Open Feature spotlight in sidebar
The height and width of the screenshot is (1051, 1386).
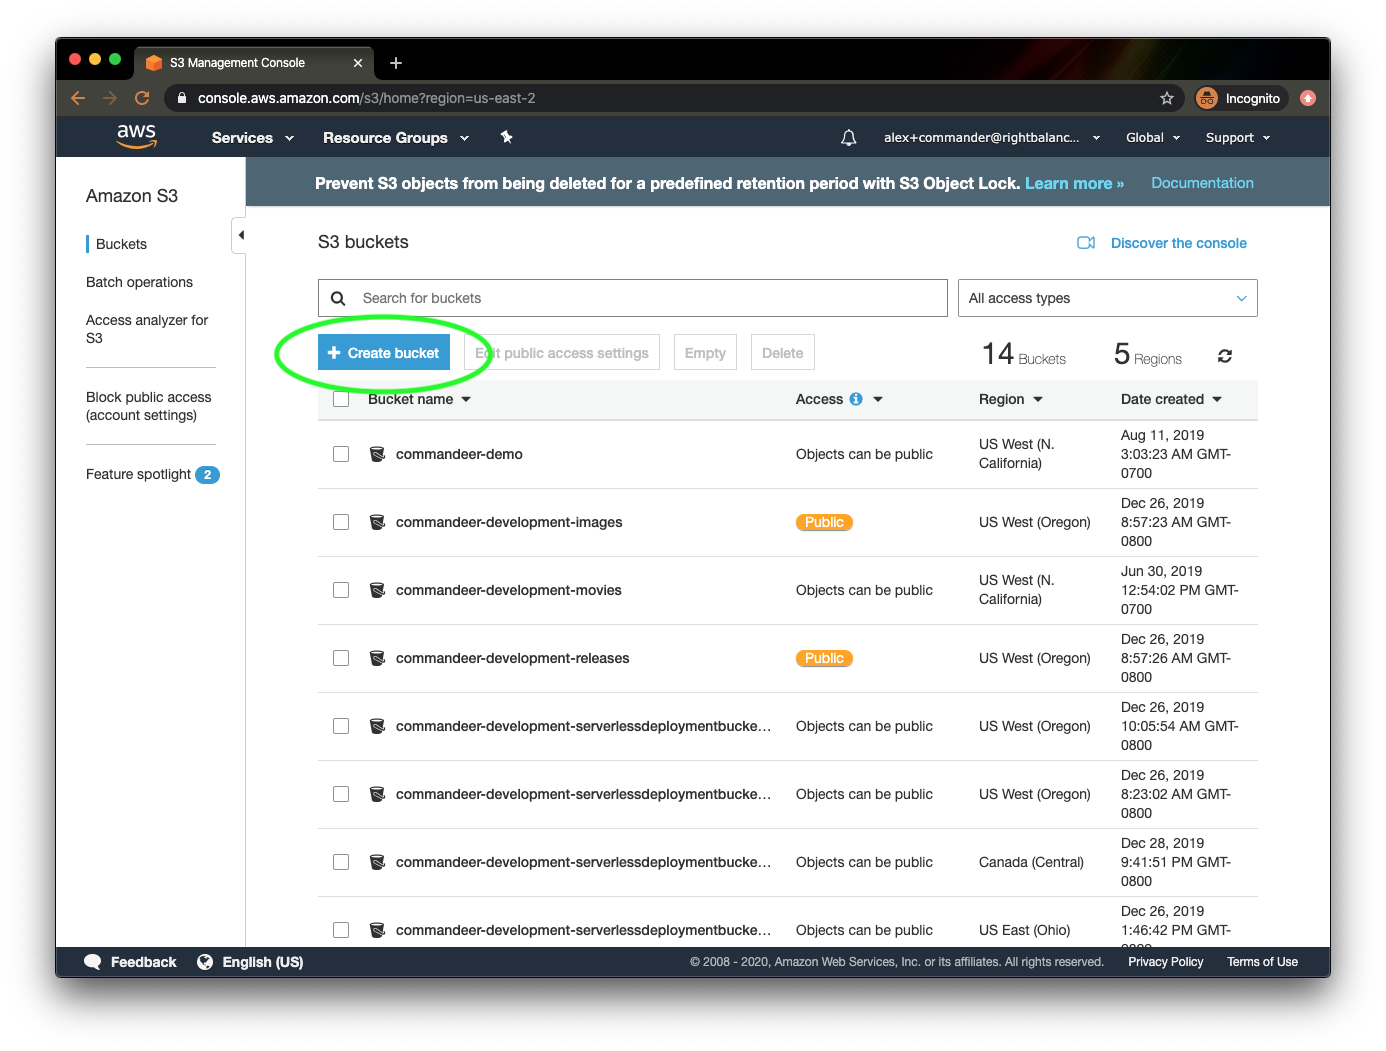pyautogui.click(x=138, y=474)
